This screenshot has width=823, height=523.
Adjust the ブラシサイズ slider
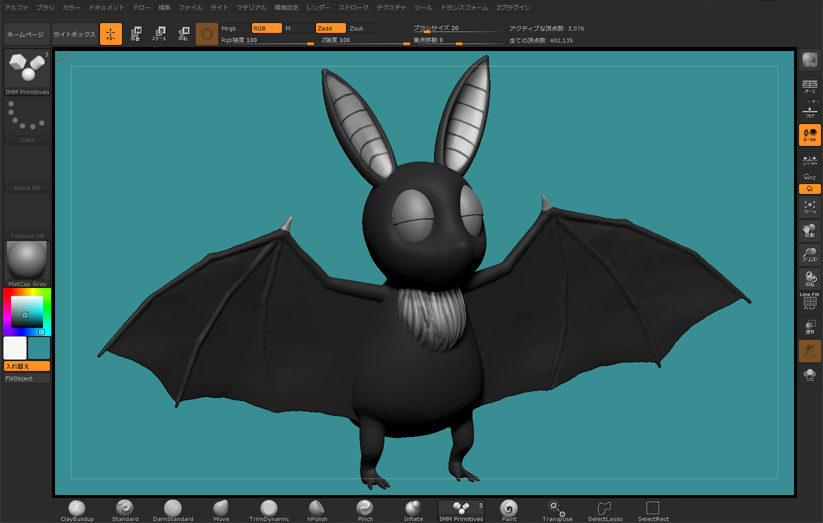458,28
